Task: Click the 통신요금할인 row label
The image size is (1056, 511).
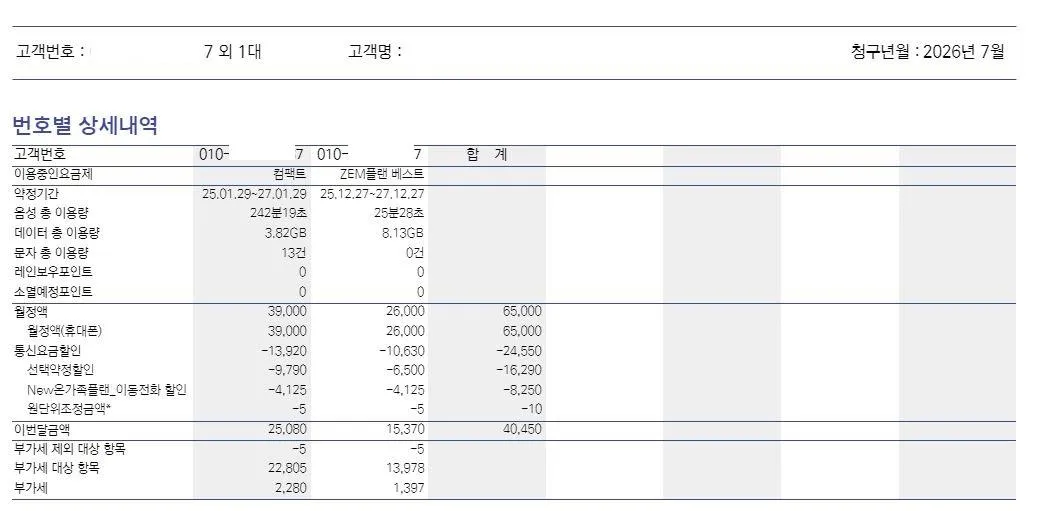Action: (x=47, y=350)
